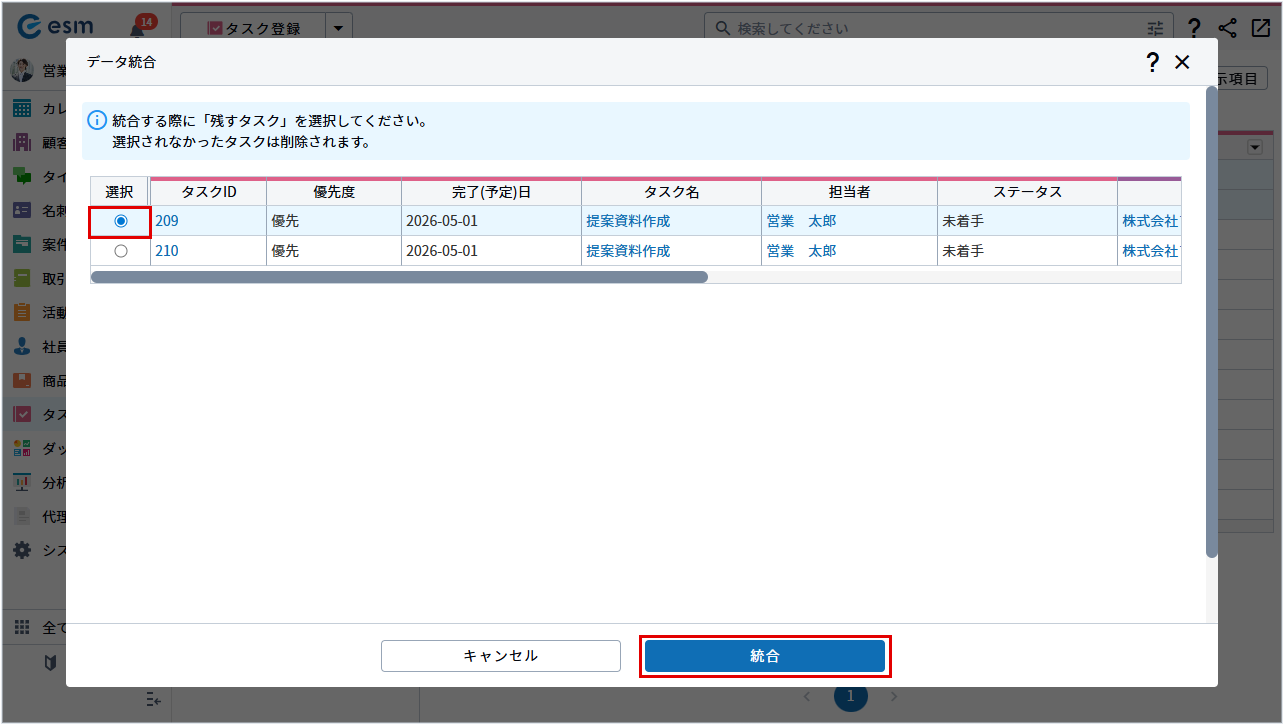The width and height of the screenshot is (1284, 725).
Task: Click the ステータス column header
Action: point(1027,192)
